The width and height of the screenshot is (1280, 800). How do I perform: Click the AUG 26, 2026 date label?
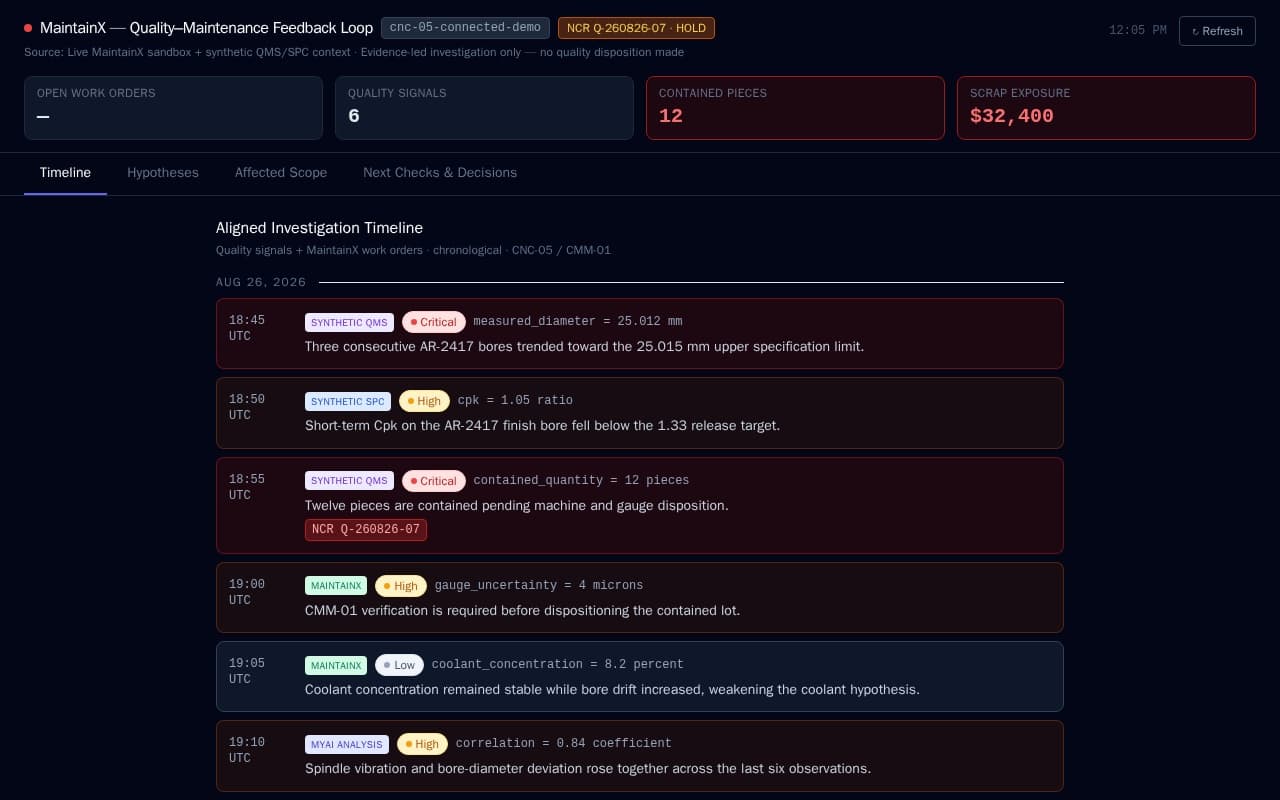[261, 283]
